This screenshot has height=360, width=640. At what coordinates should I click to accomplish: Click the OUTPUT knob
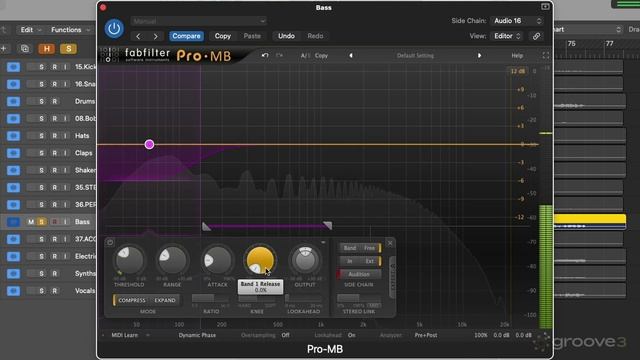point(305,260)
